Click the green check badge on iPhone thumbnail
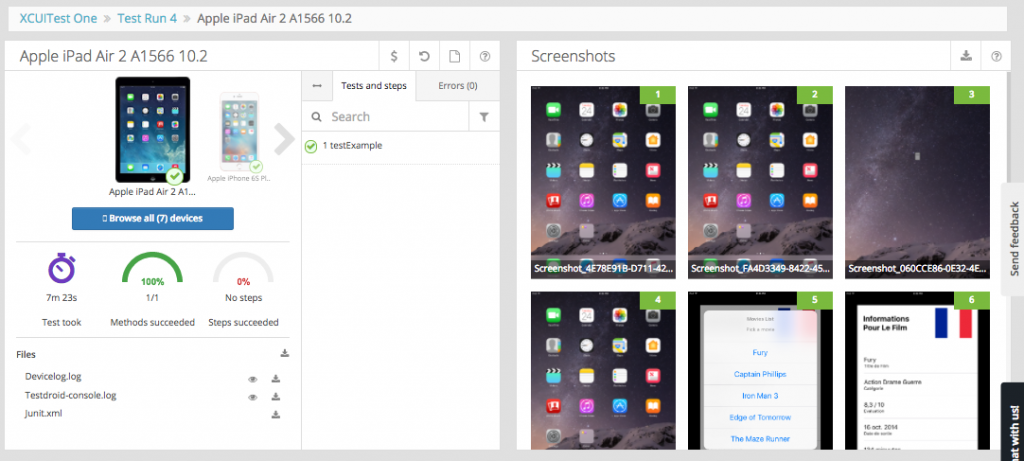The width and height of the screenshot is (1024, 461). 256,167
